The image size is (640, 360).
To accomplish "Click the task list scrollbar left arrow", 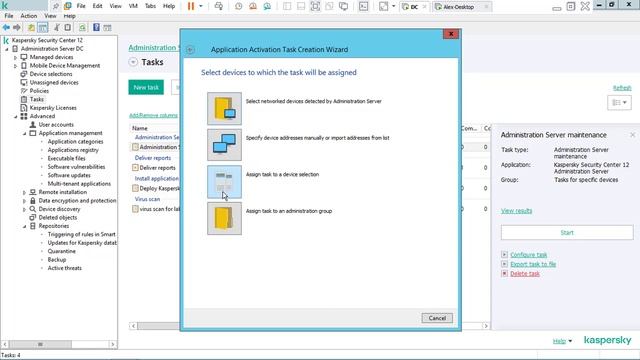I will tap(133, 326).
